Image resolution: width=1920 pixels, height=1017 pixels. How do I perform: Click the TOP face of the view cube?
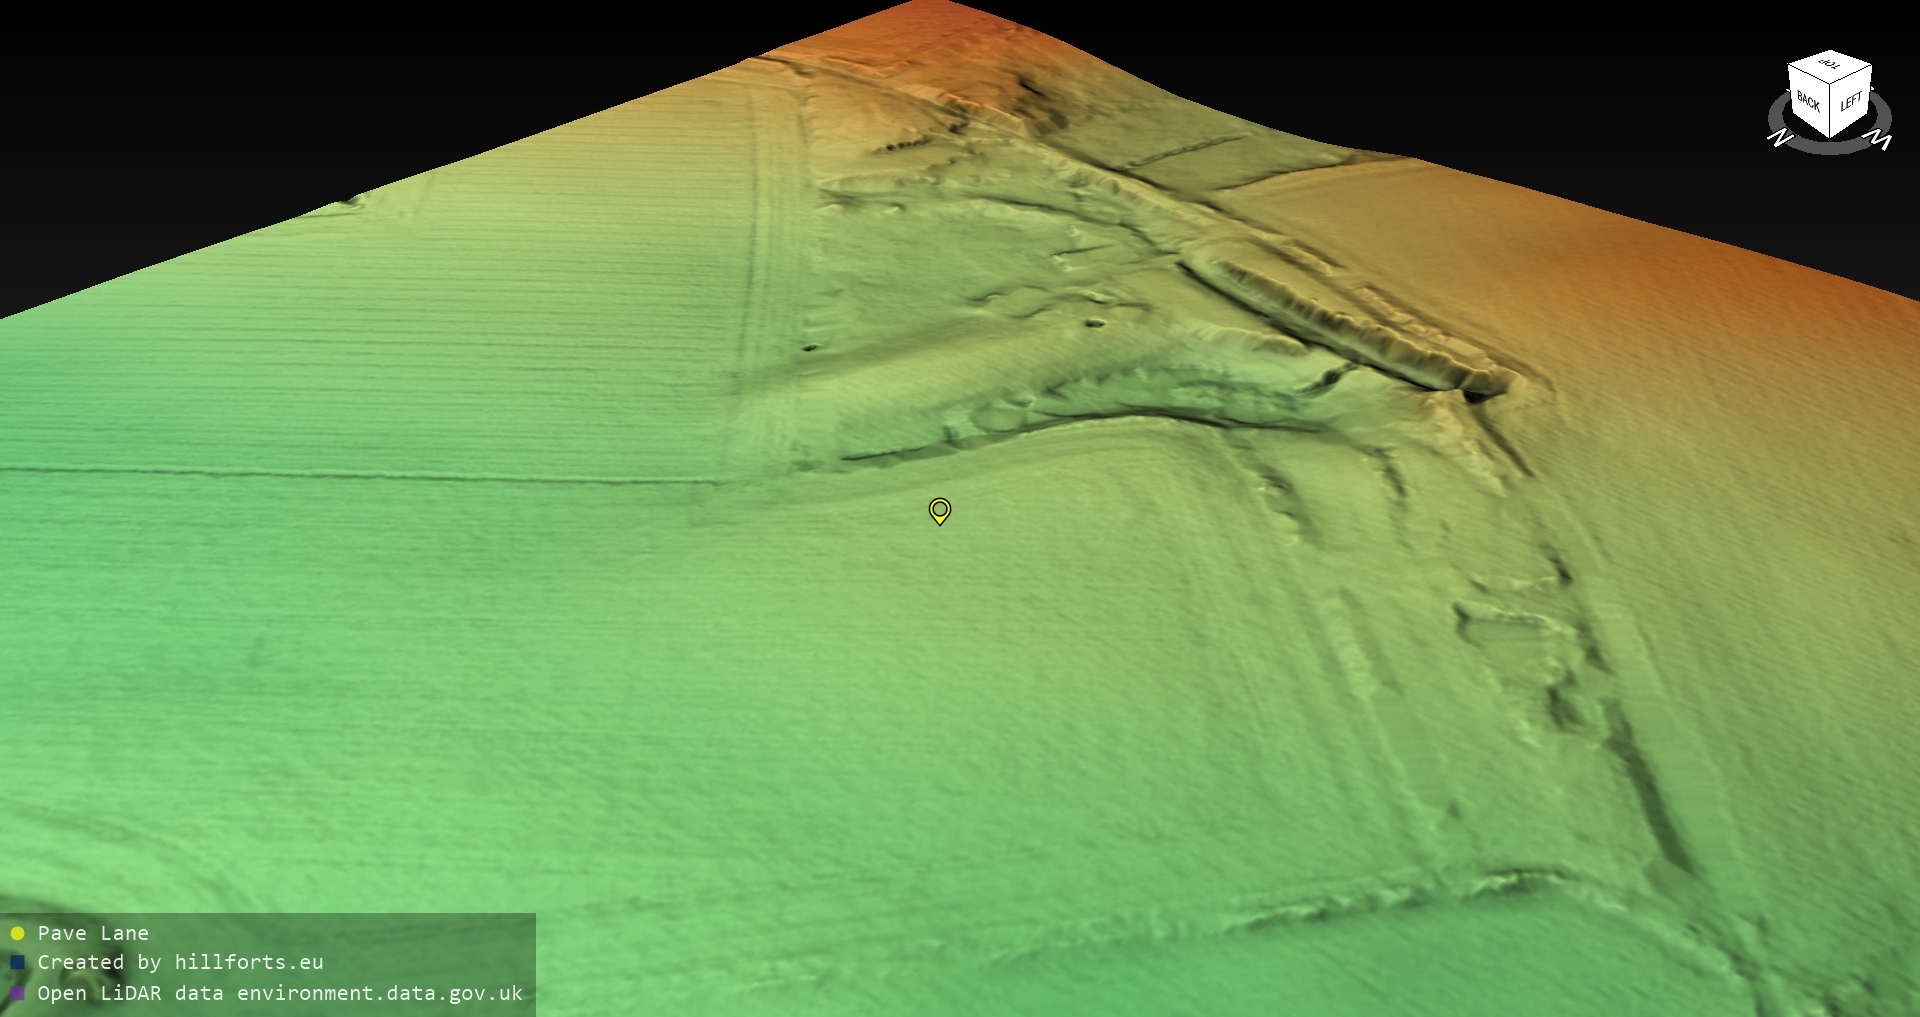(1830, 68)
